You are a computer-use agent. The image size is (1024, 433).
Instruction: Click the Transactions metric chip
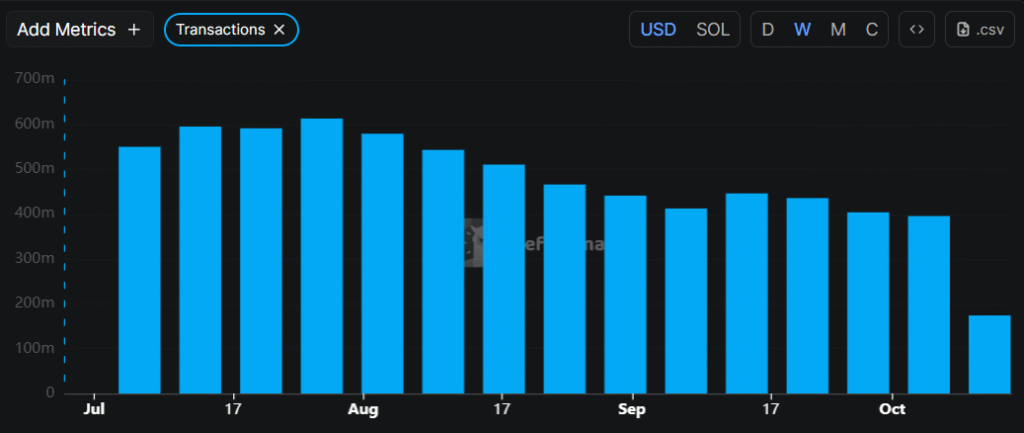[x=220, y=30]
